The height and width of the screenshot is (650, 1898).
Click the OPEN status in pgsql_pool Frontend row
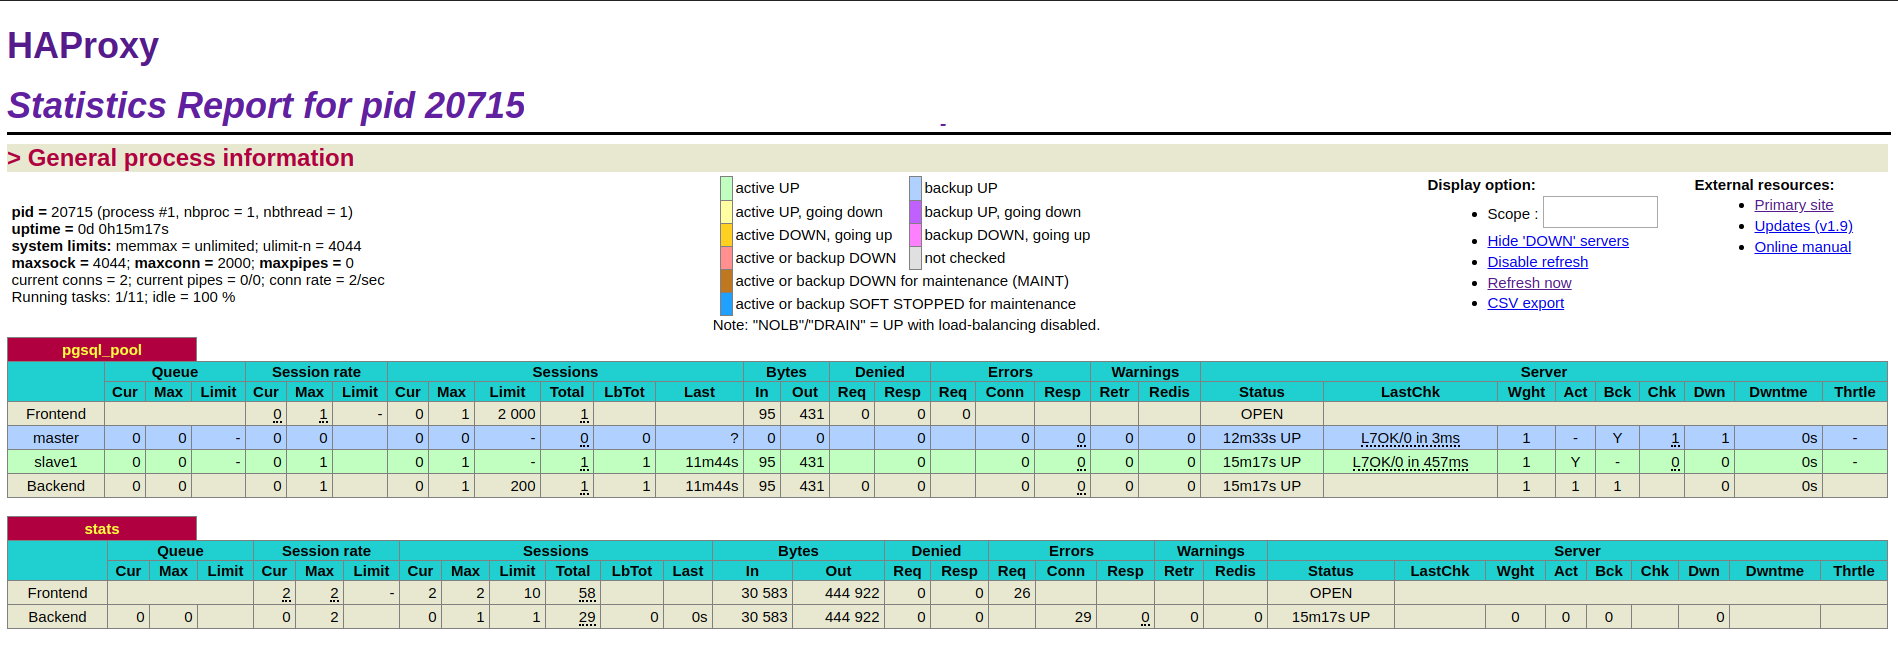pos(1262,414)
